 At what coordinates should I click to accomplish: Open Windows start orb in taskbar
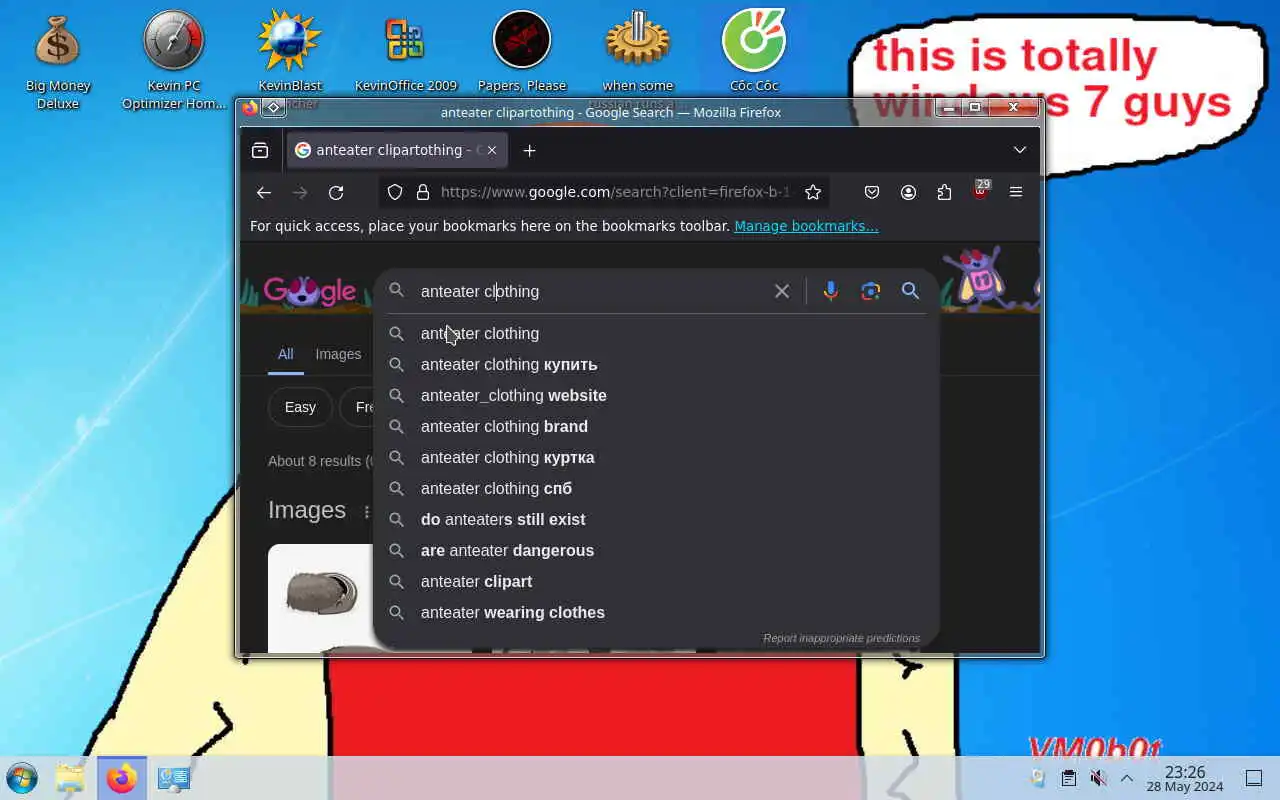21,778
